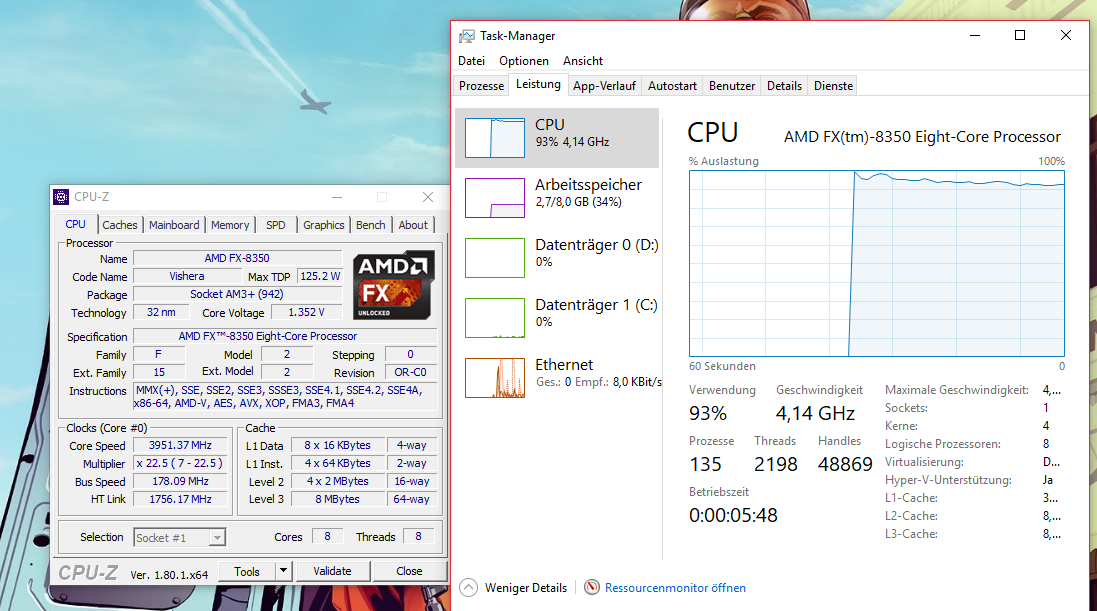Switch to the Dienste tab
Screen dimensions: 1097x611
coord(833,86)
